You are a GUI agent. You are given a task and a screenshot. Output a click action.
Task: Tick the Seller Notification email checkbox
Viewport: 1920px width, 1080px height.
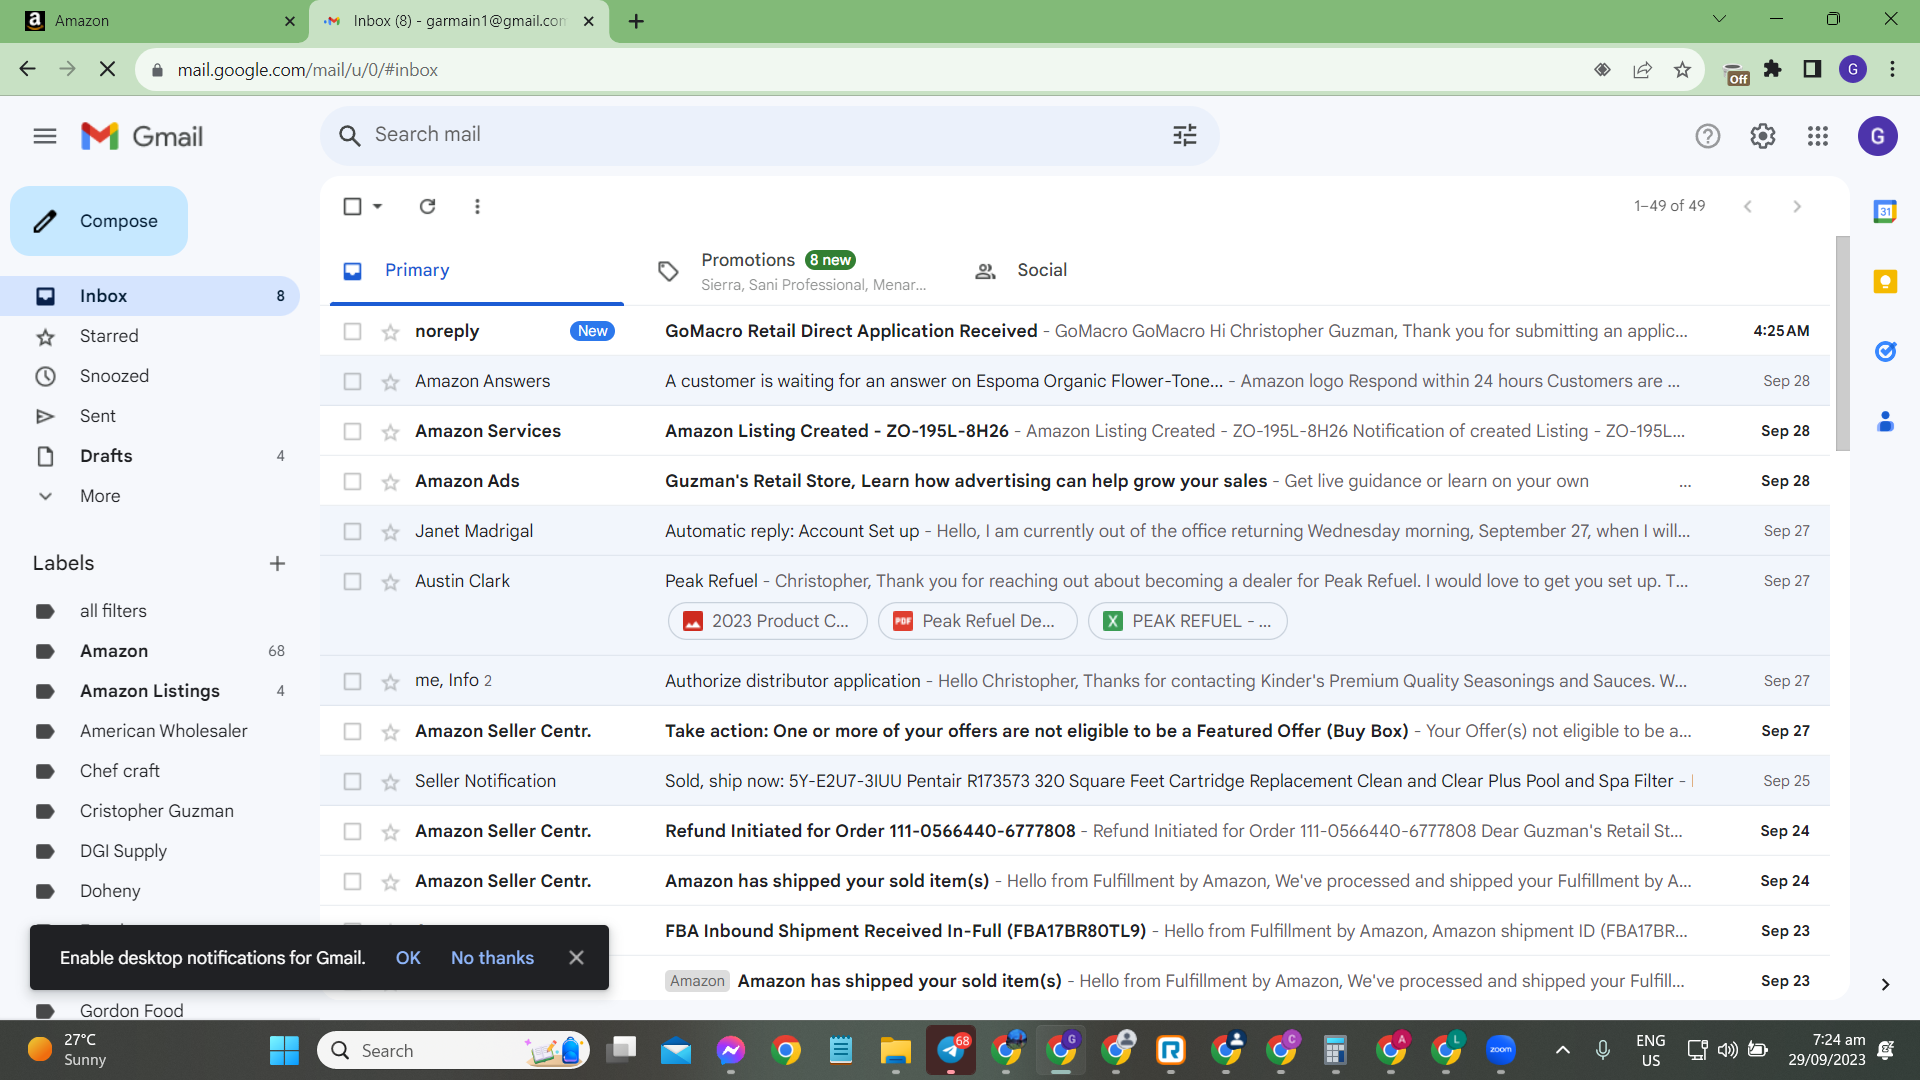click(x=352, y=781)
